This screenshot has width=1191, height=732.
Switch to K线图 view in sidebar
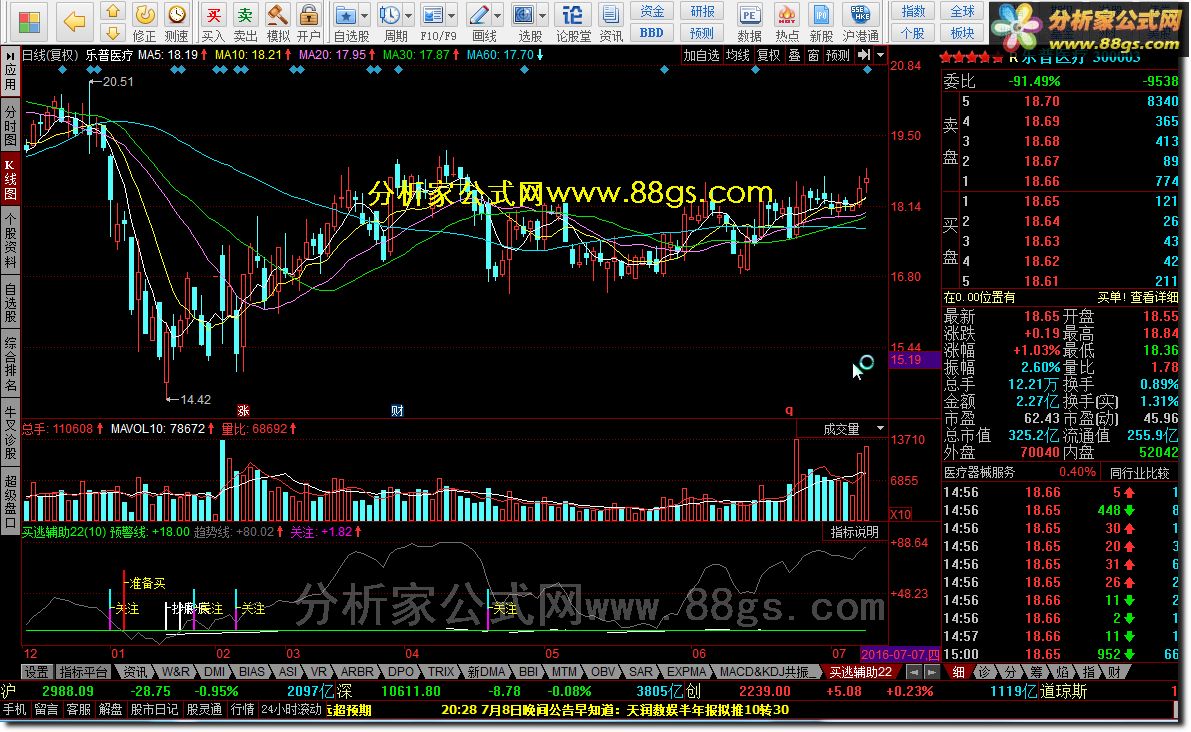point(10,179)
